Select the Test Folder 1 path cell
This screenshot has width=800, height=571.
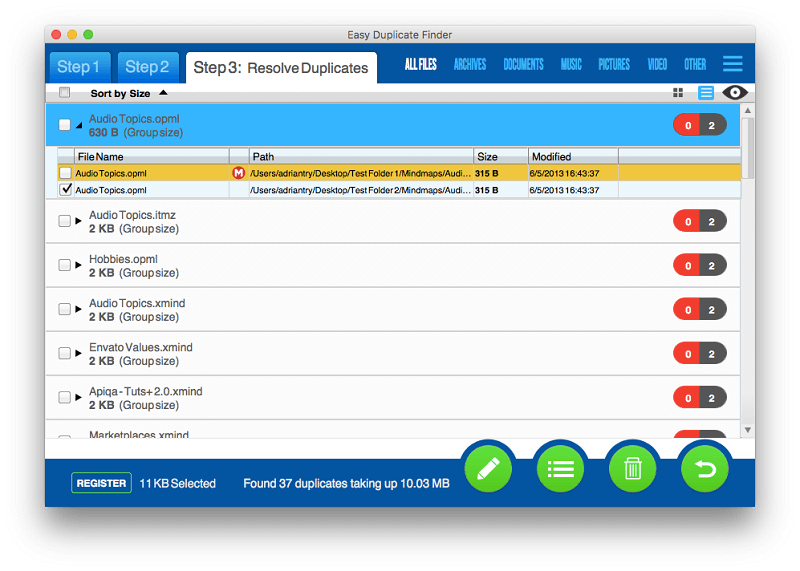click(x=361, y=173)
